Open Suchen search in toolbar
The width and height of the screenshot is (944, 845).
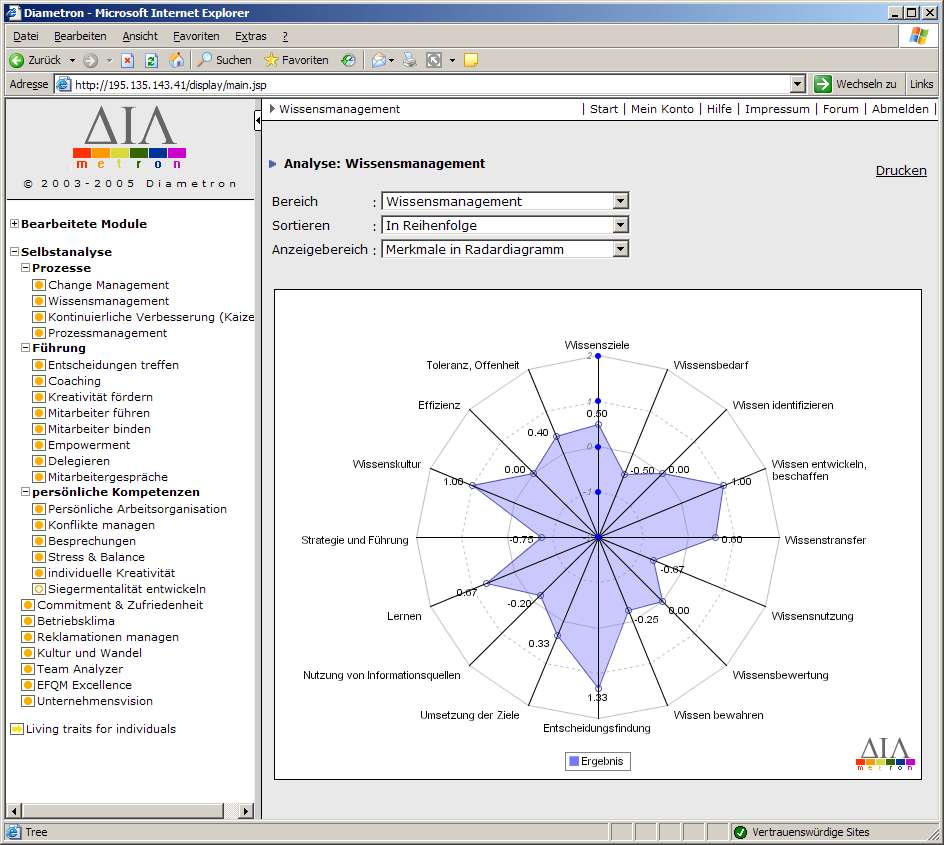coord(225,60)
